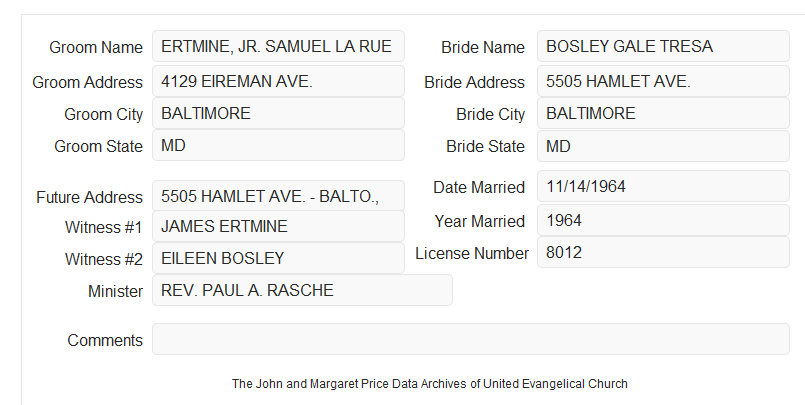Focus the License Number field

tap(663, 252)
